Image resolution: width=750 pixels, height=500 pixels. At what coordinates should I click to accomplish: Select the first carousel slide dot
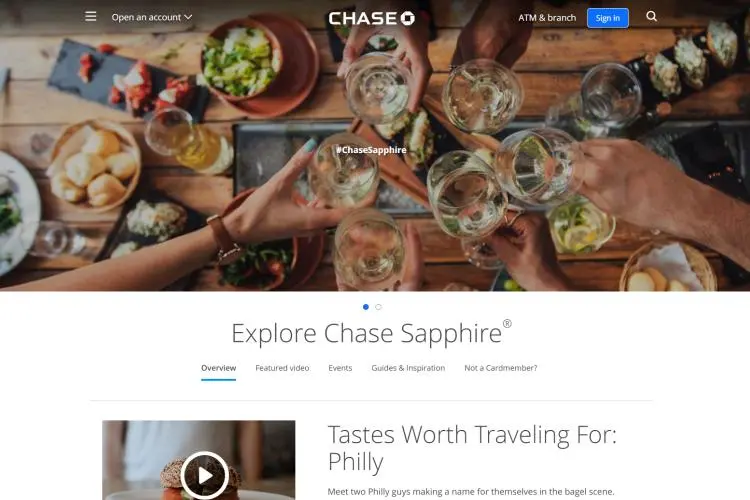pos(366,307)
